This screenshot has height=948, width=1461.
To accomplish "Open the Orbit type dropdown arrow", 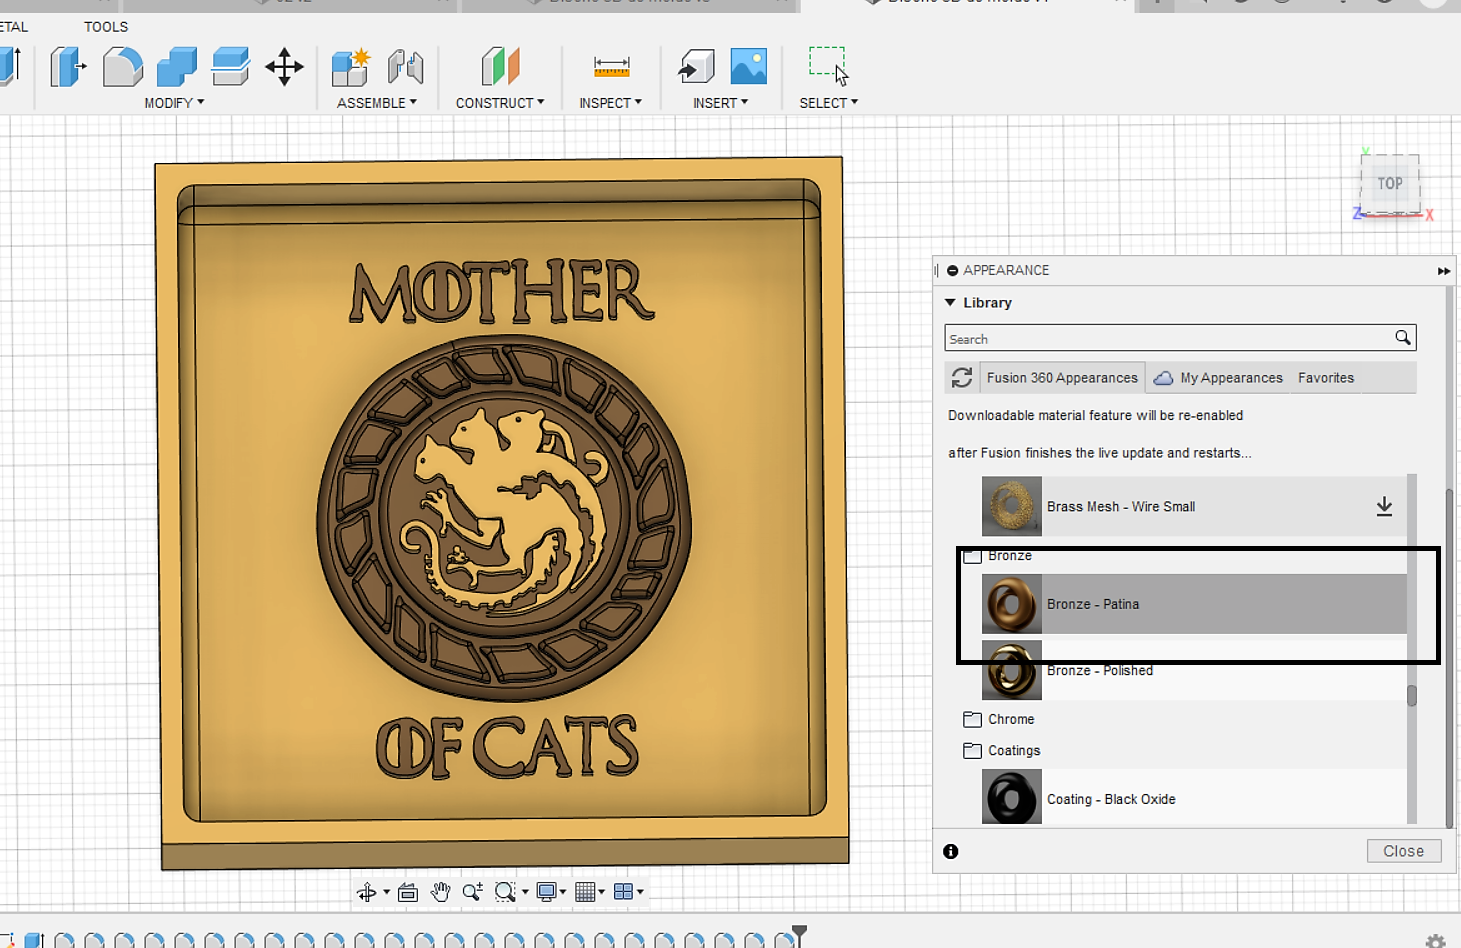I will click(x=386, y=892).
